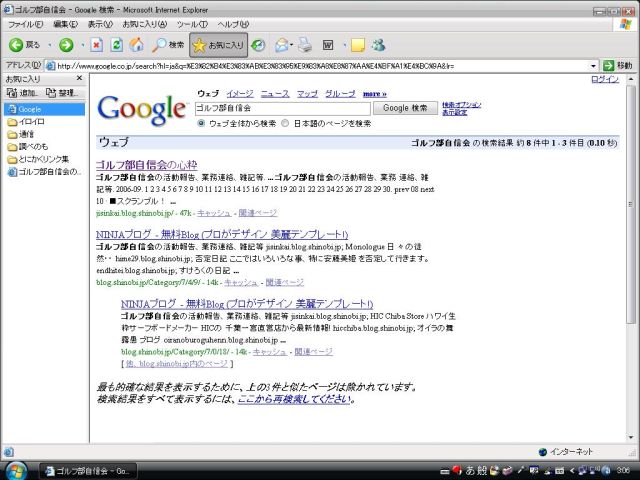Select the Internet Explorer taskbar button
The height and width of the screenshot is (480, 640).
coord(88,471)
